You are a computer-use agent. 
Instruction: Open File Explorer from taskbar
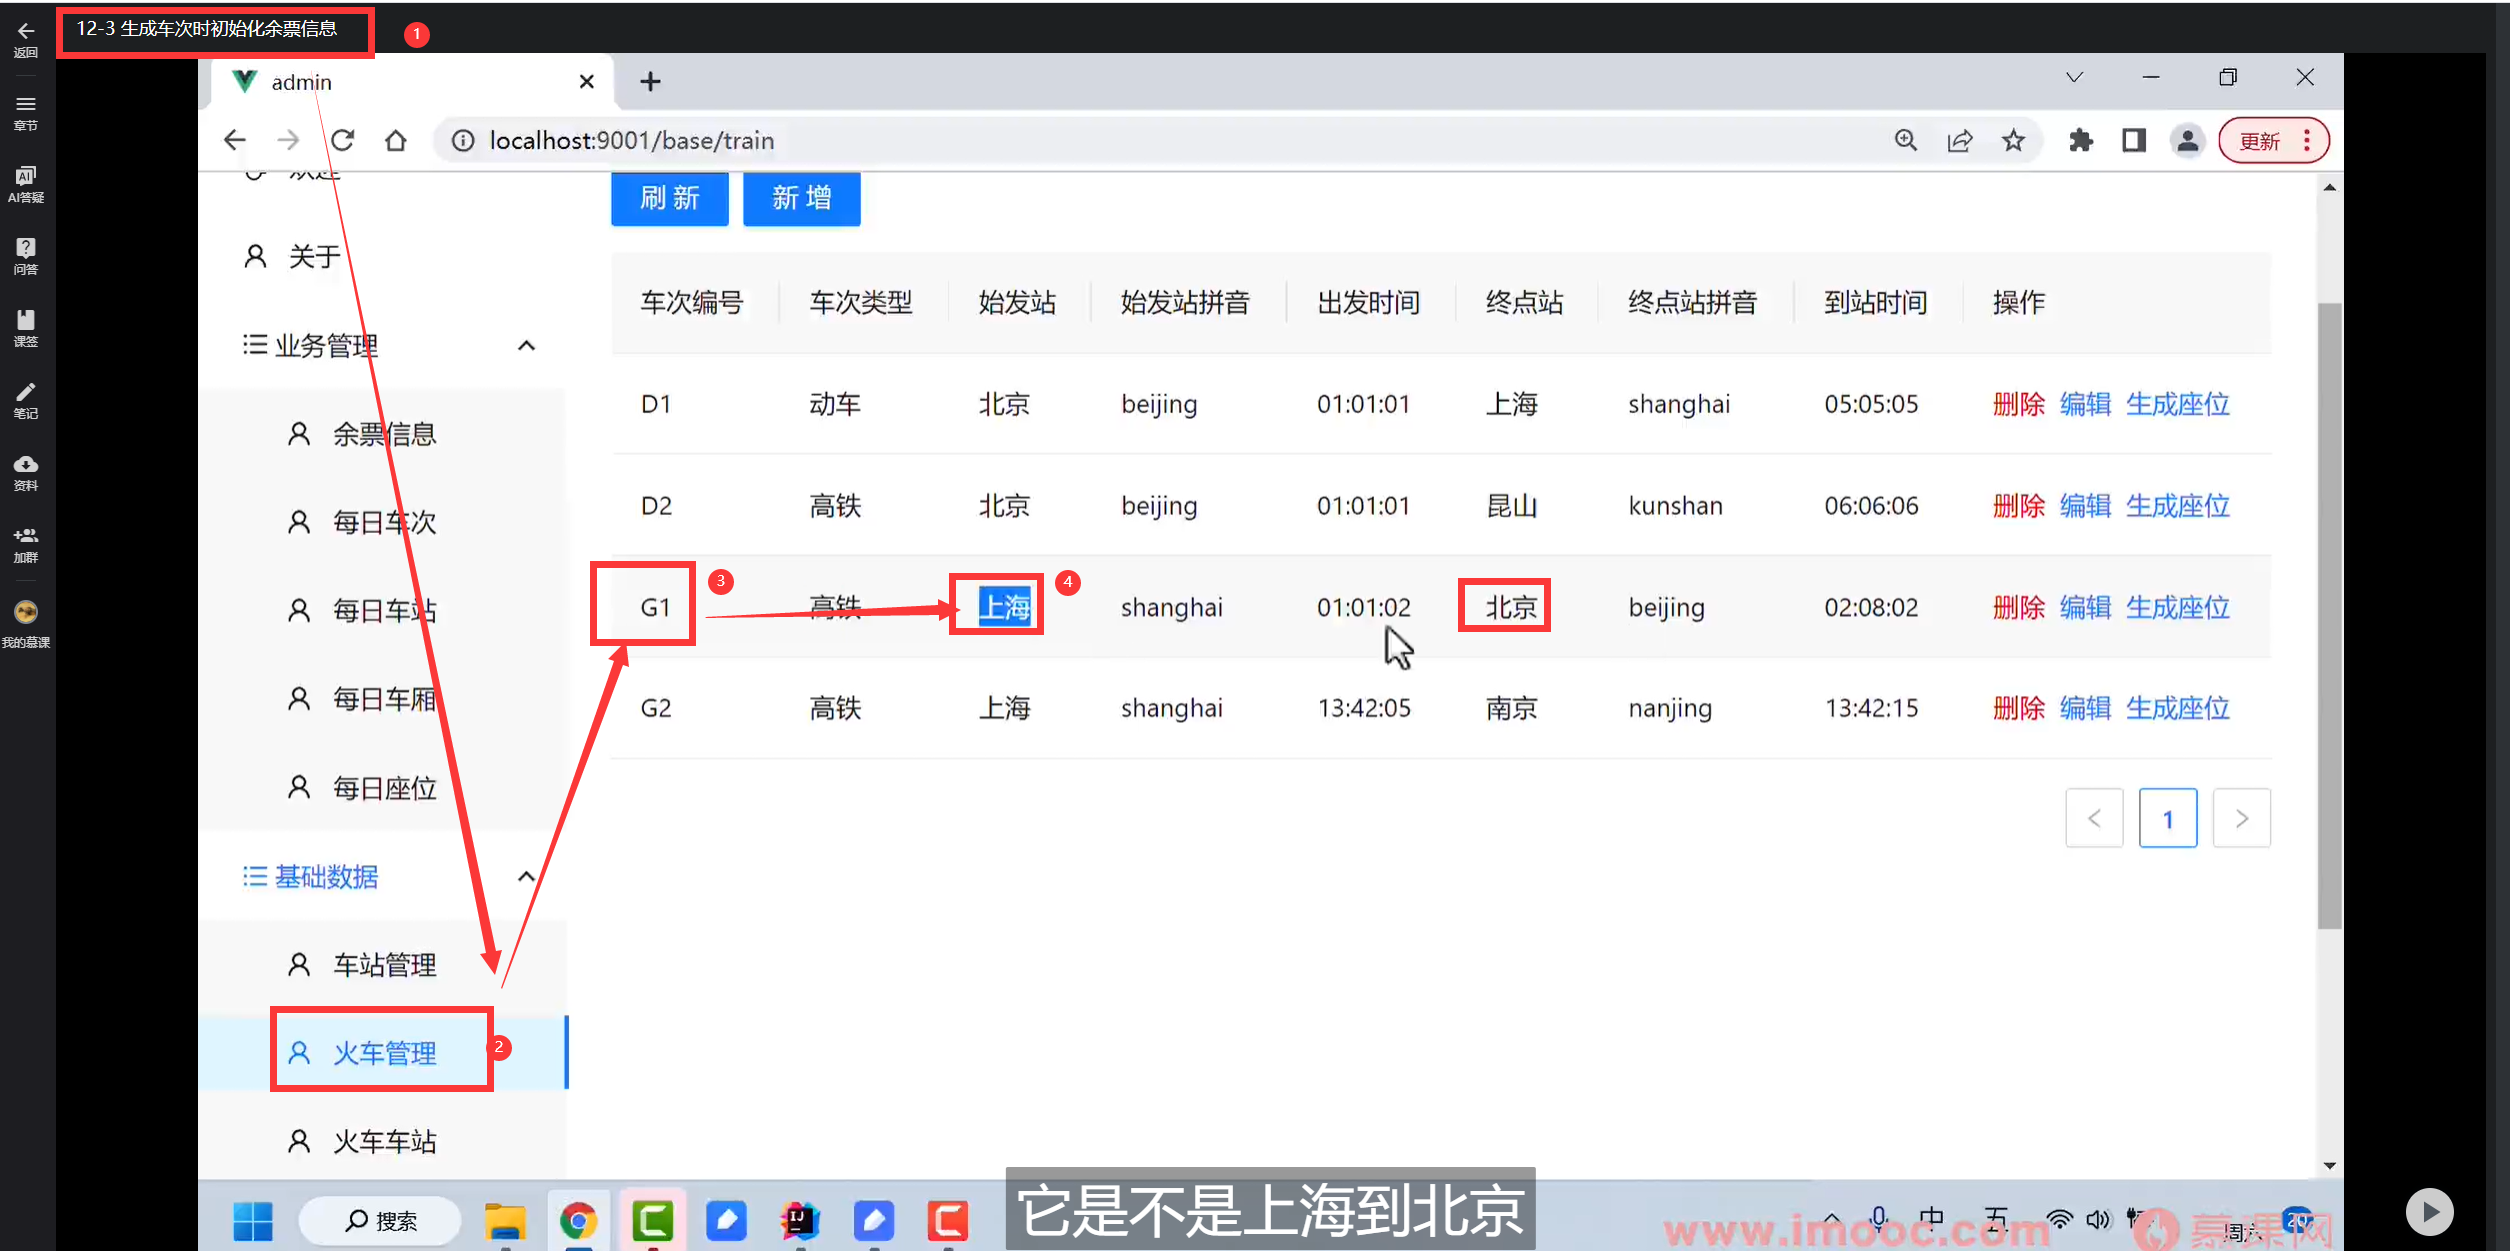[505, 1221]
